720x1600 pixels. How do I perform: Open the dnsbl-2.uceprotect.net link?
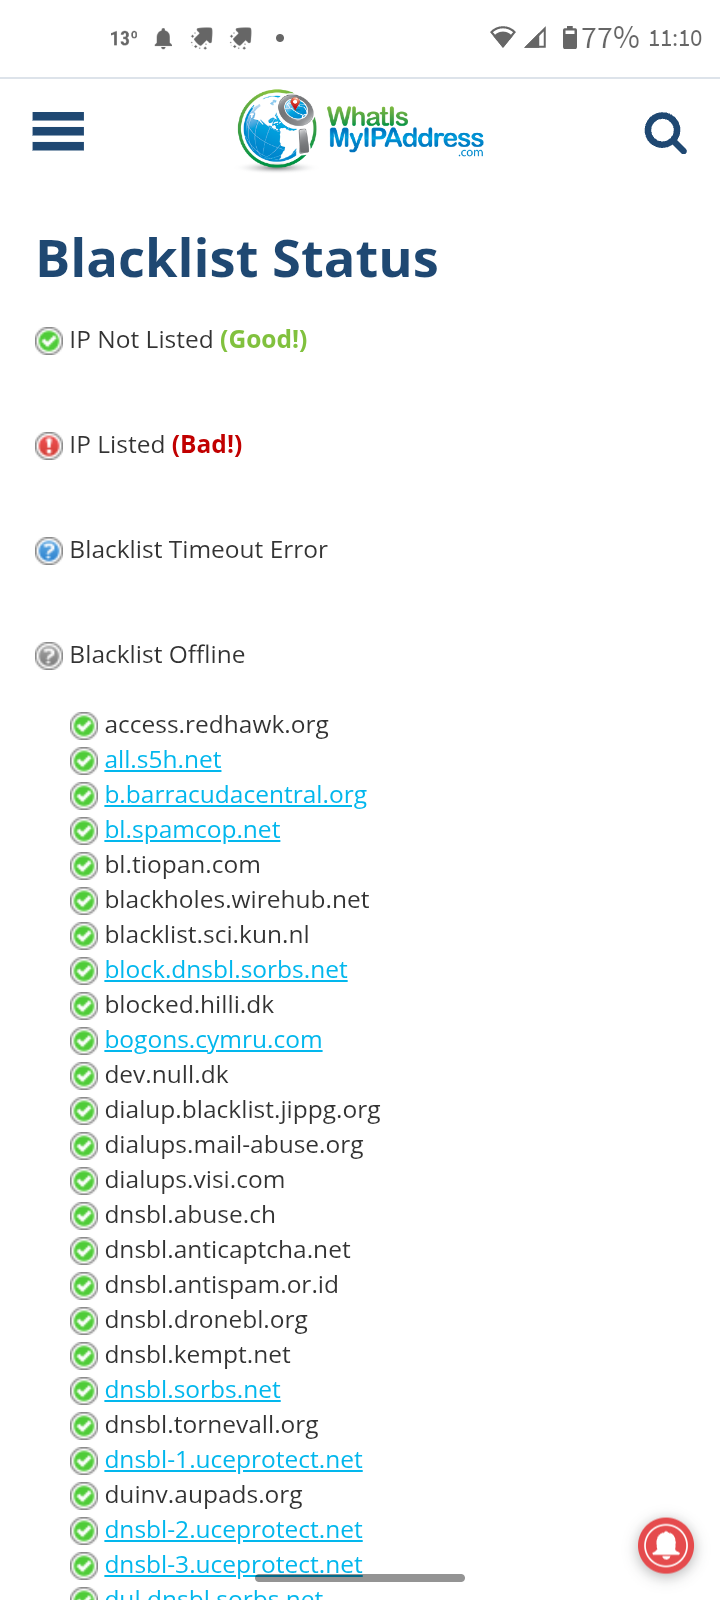tap(233, 1530)
